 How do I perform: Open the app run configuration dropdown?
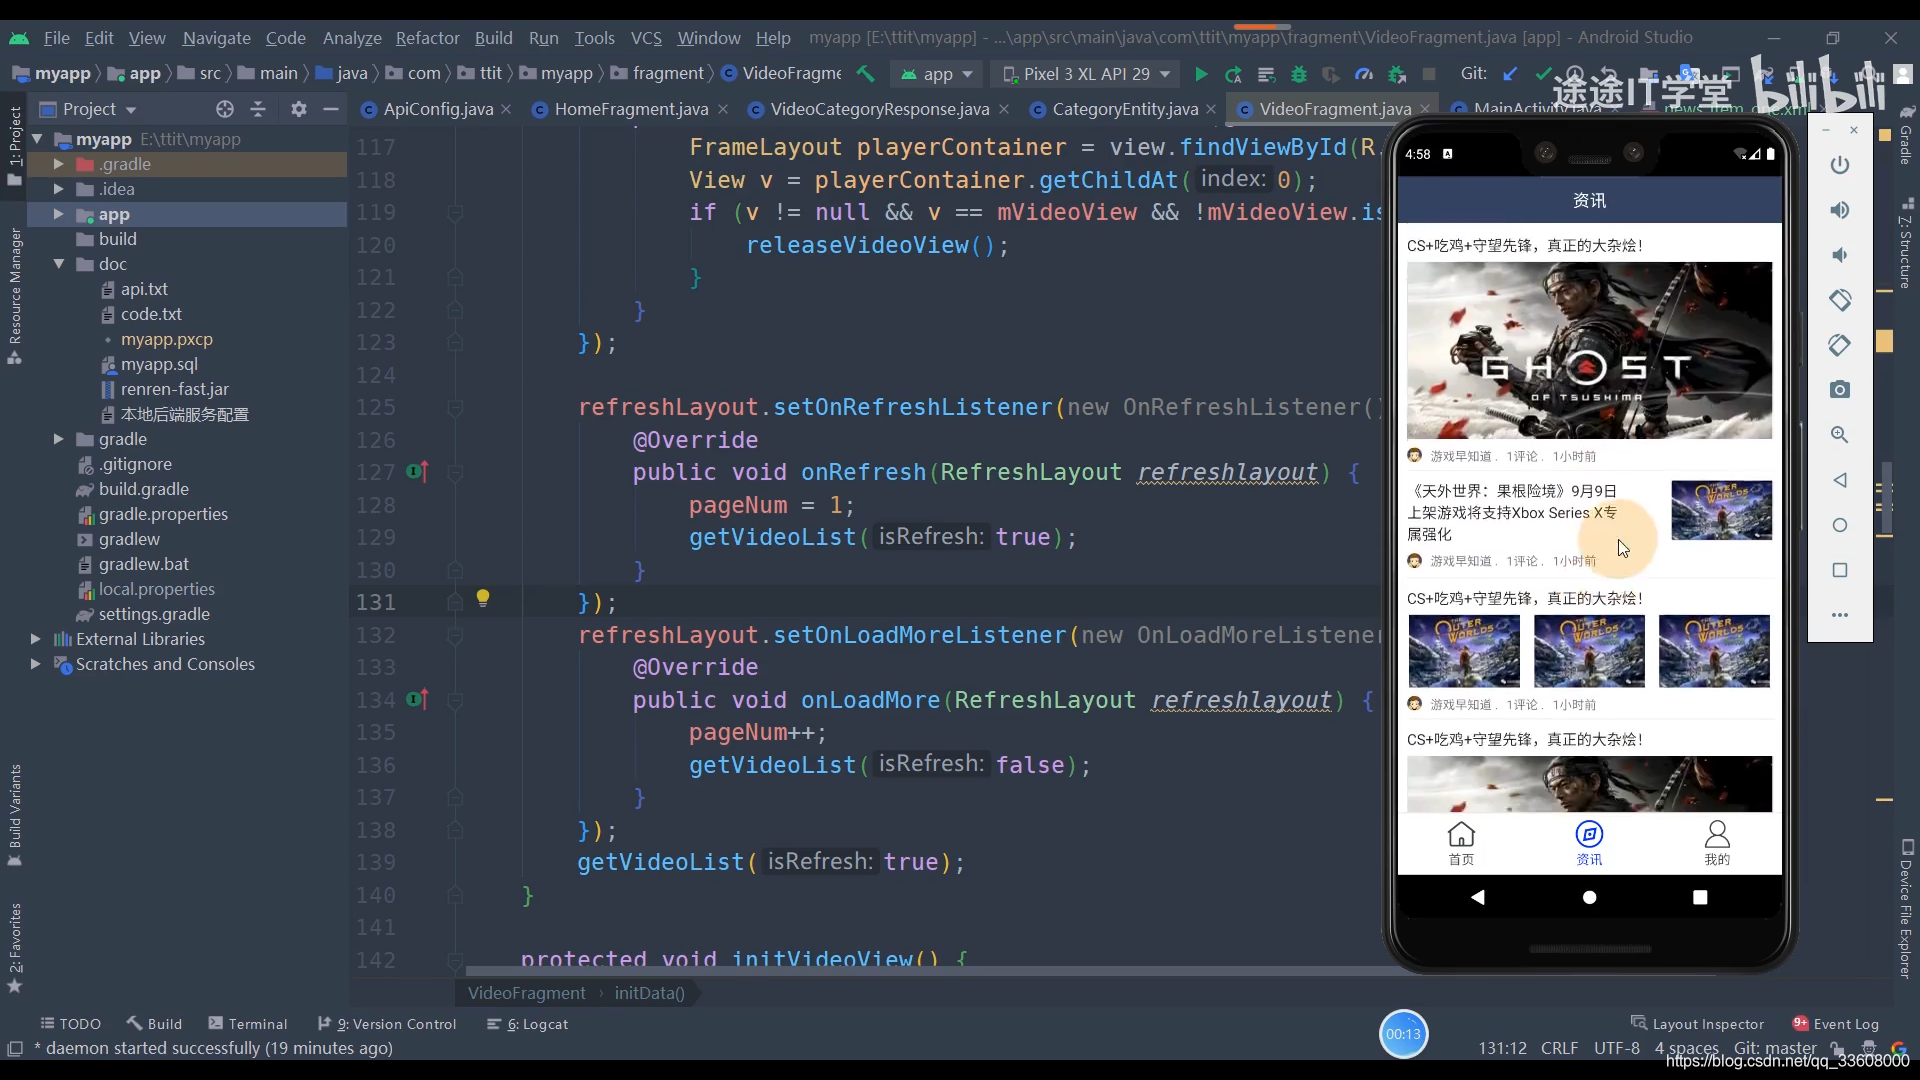point(937,74)
